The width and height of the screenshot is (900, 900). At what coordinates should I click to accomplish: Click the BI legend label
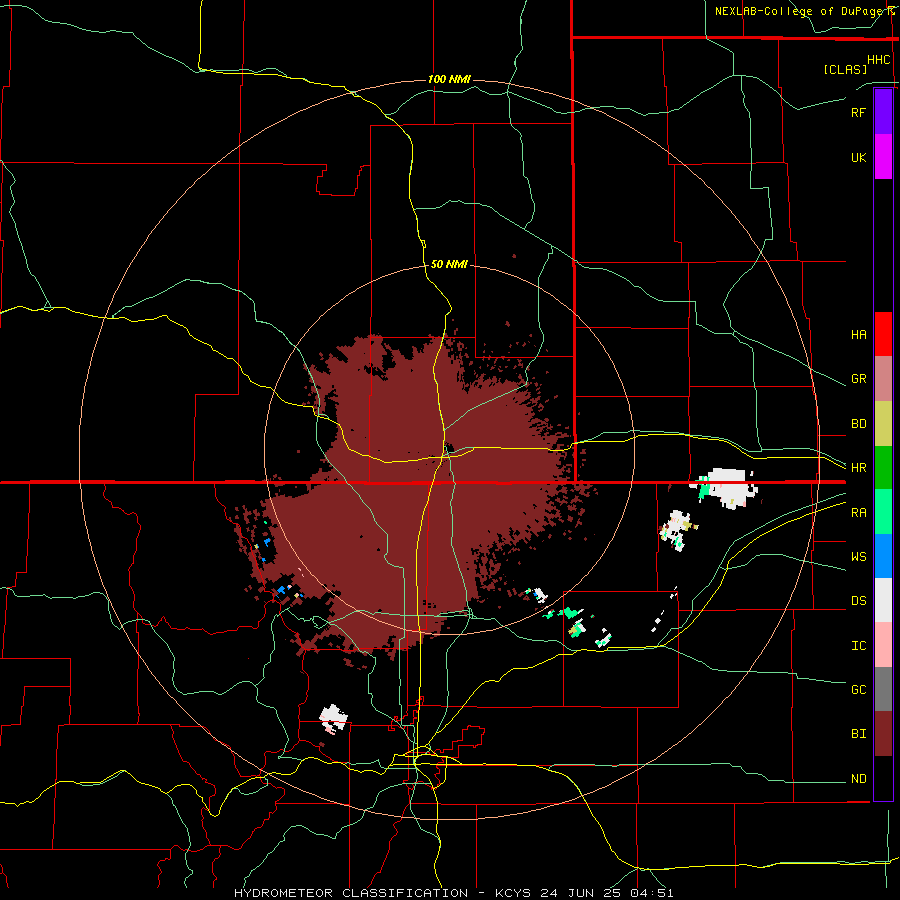coord(858,734)
